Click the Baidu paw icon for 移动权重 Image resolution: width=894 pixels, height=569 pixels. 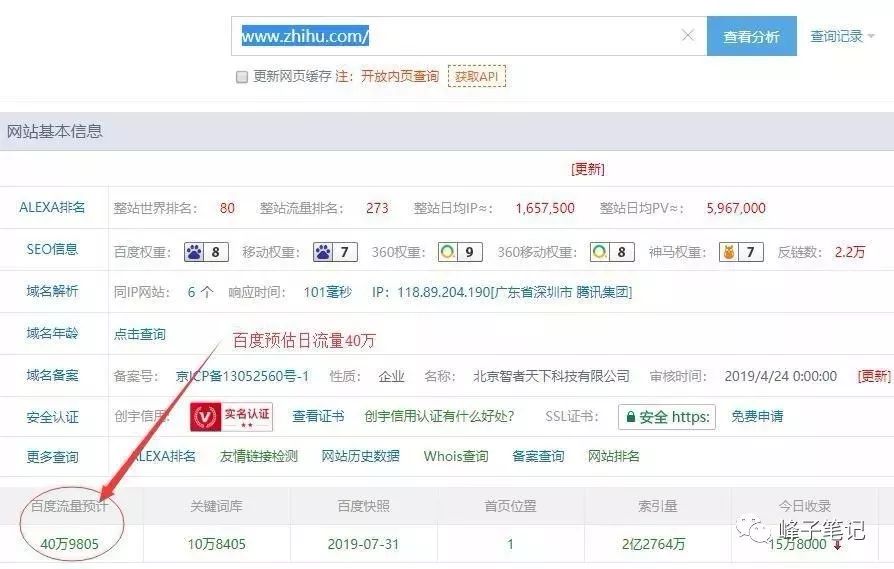click(x=323, y=252)
